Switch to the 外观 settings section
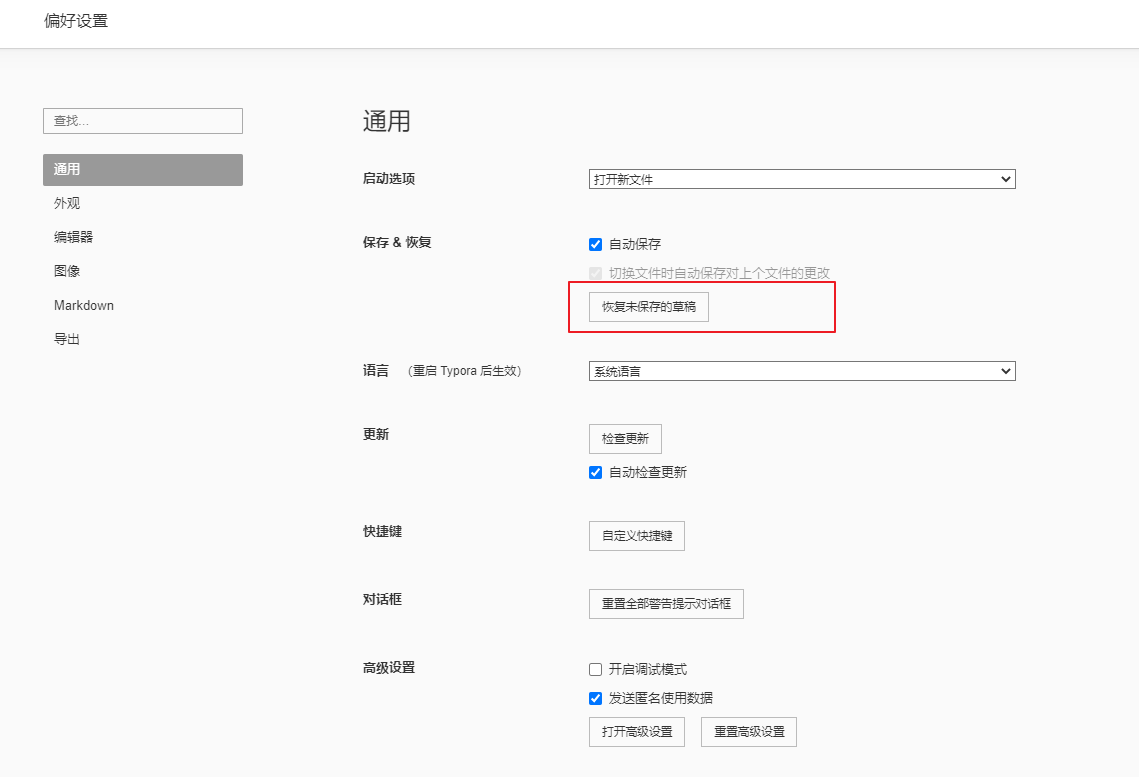The width and height of the screenshot is (1139, 777). click(x=66, y=203)
